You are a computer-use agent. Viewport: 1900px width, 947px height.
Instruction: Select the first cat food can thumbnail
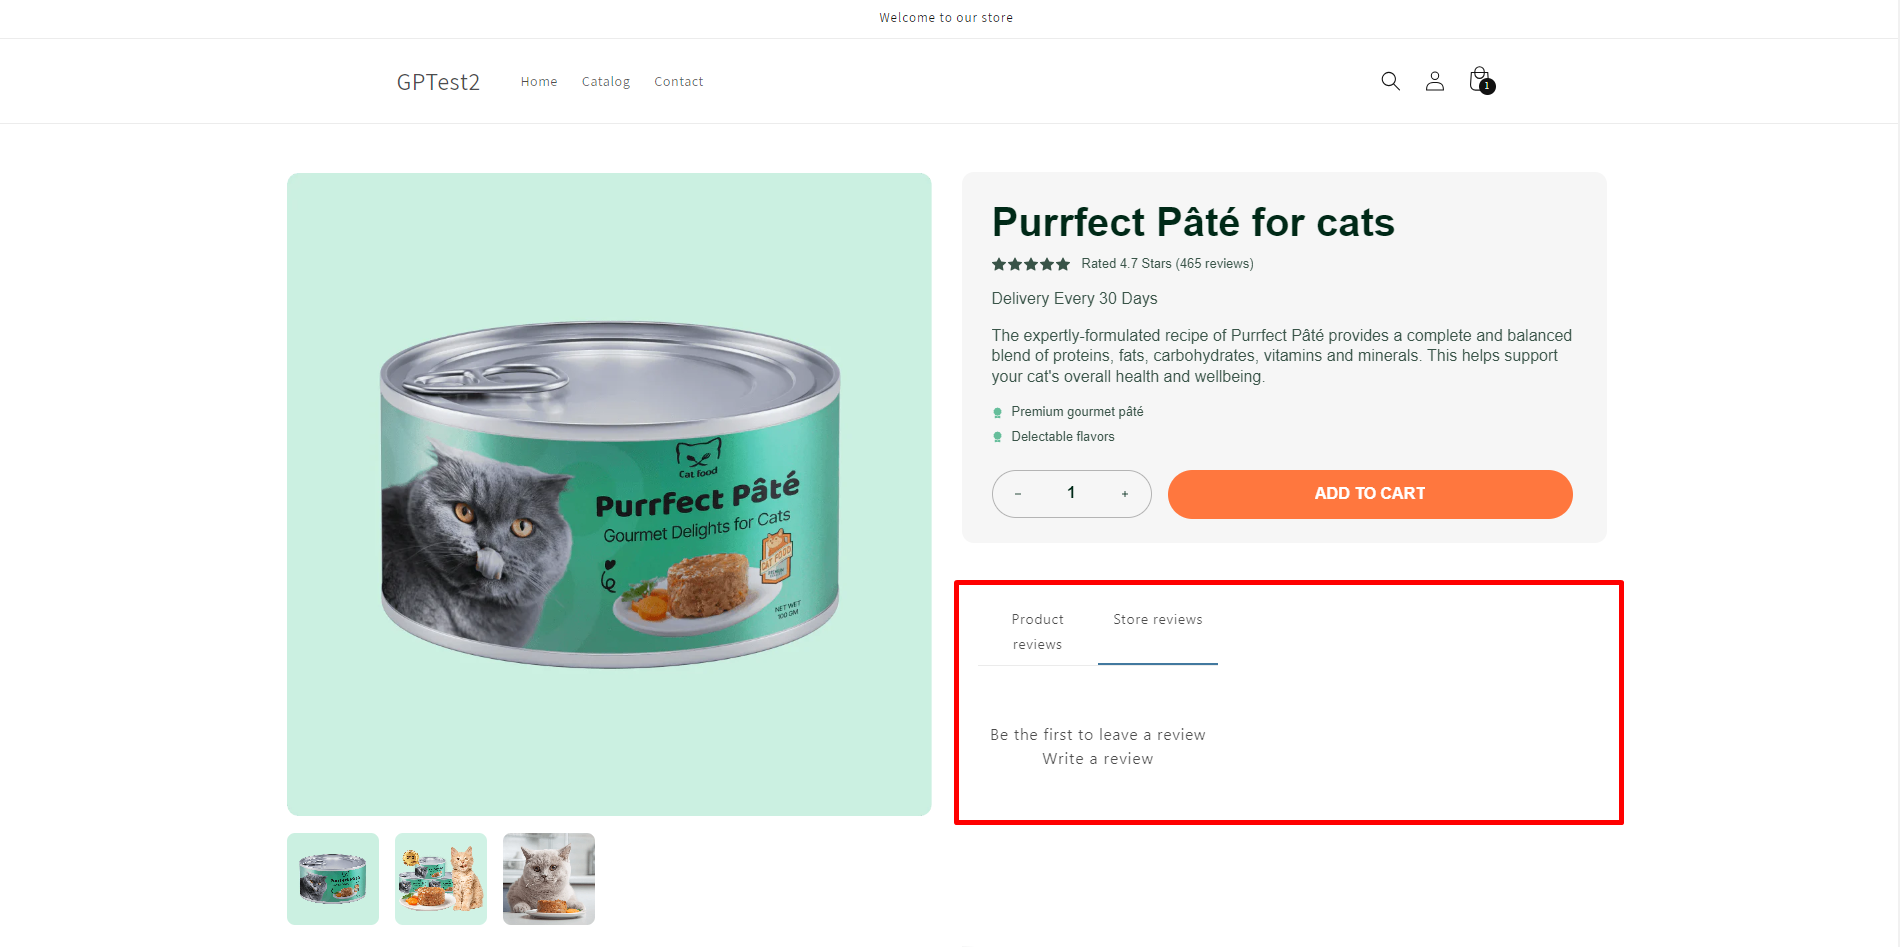[333, 879]
